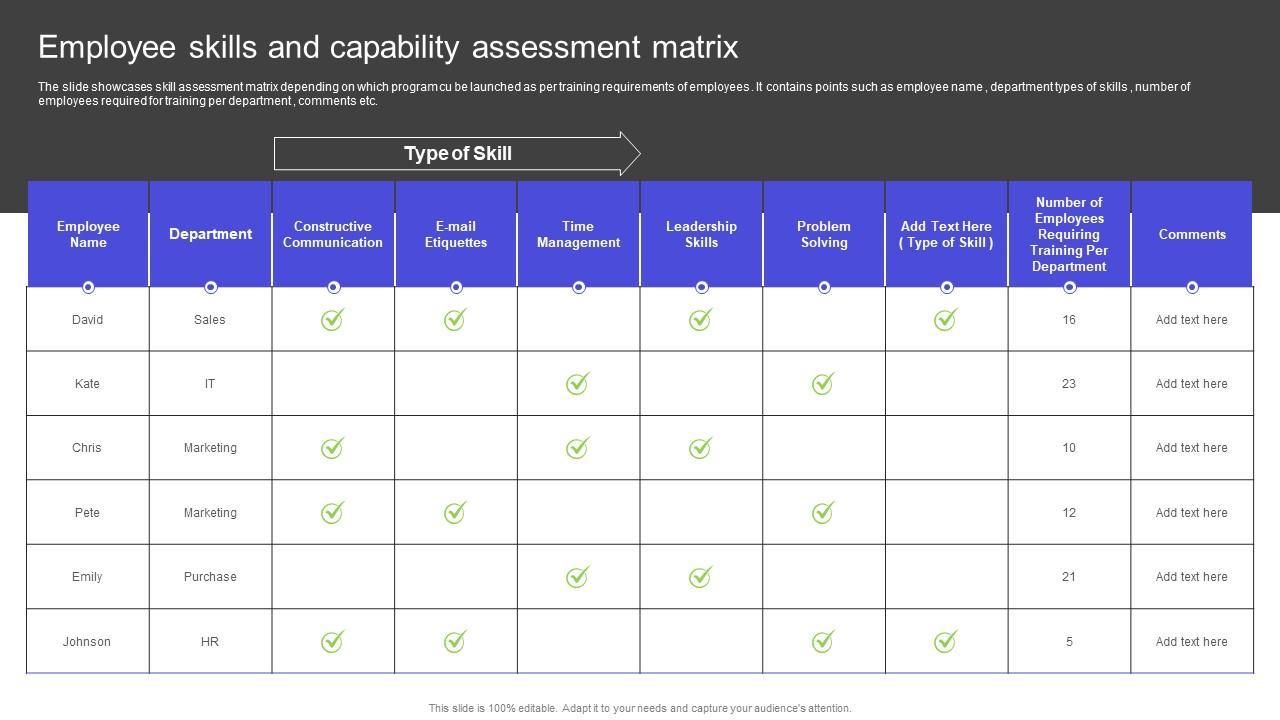1280x720 pixels.
Task: Click Pete's E-mail Etiquettes checkmark
Action: point(455,512)
